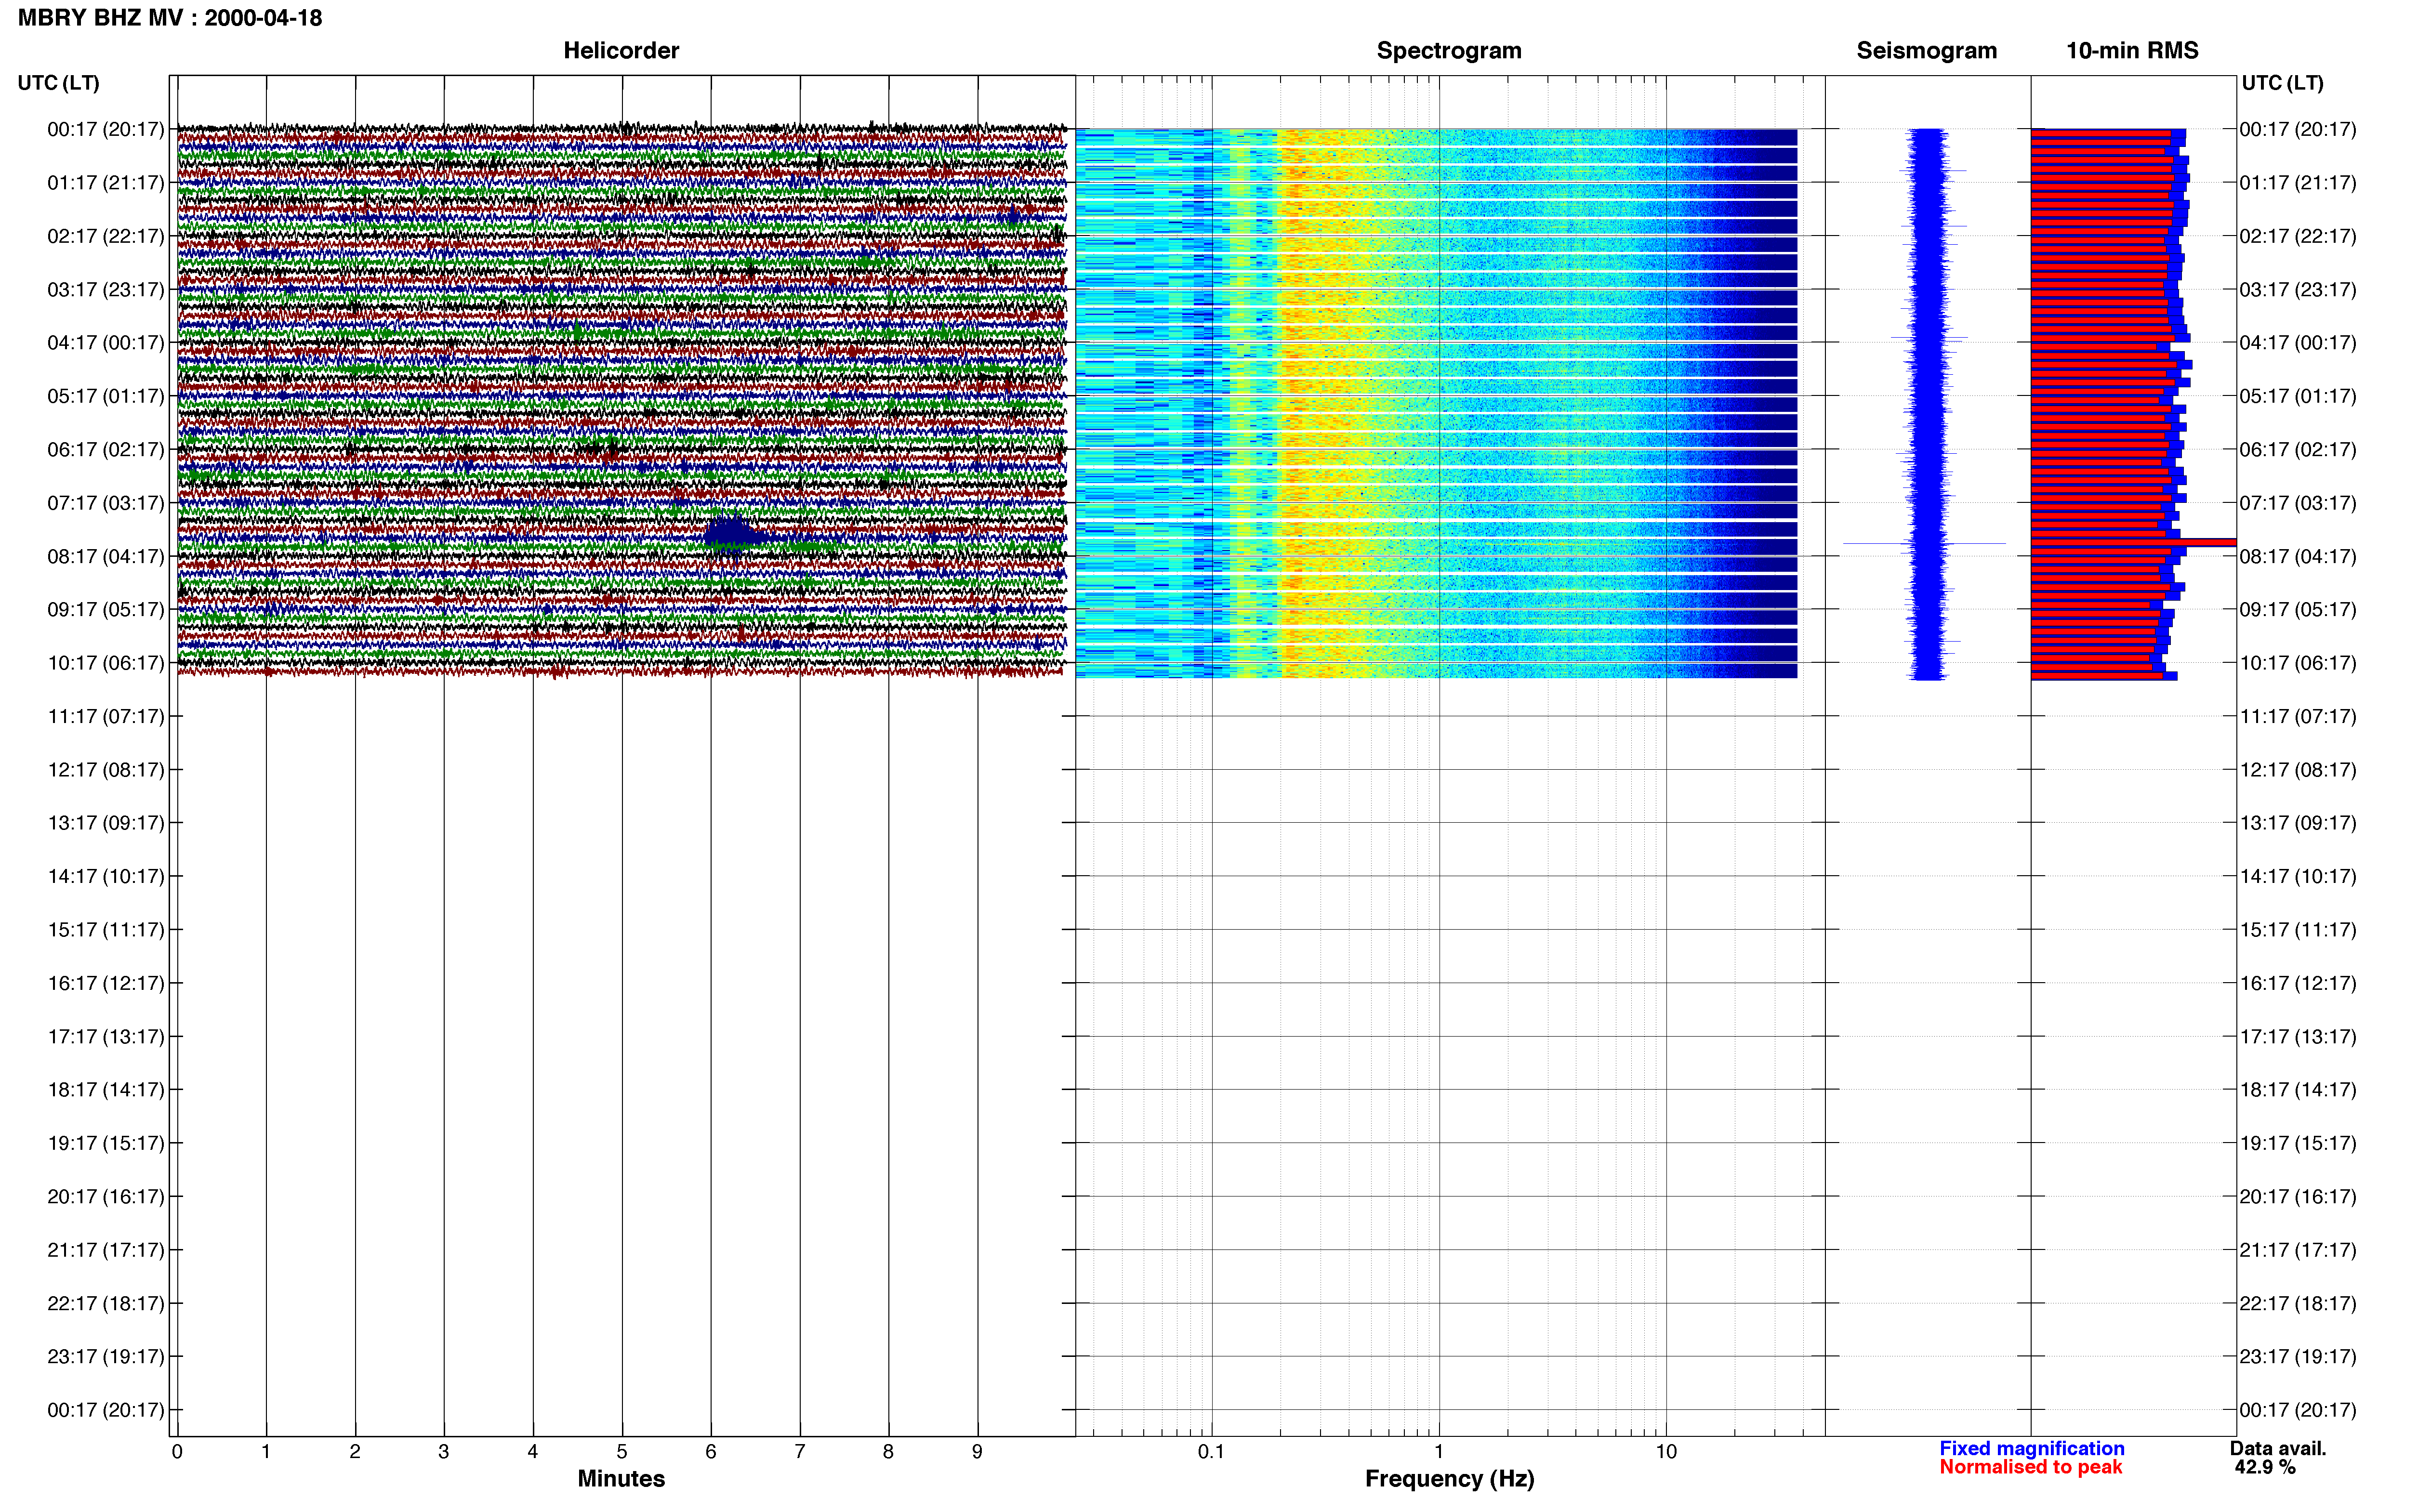2418x1512 pixels.
Task: Click left time label '03:17 (23:17)'
Action: [x=105, y=290]
